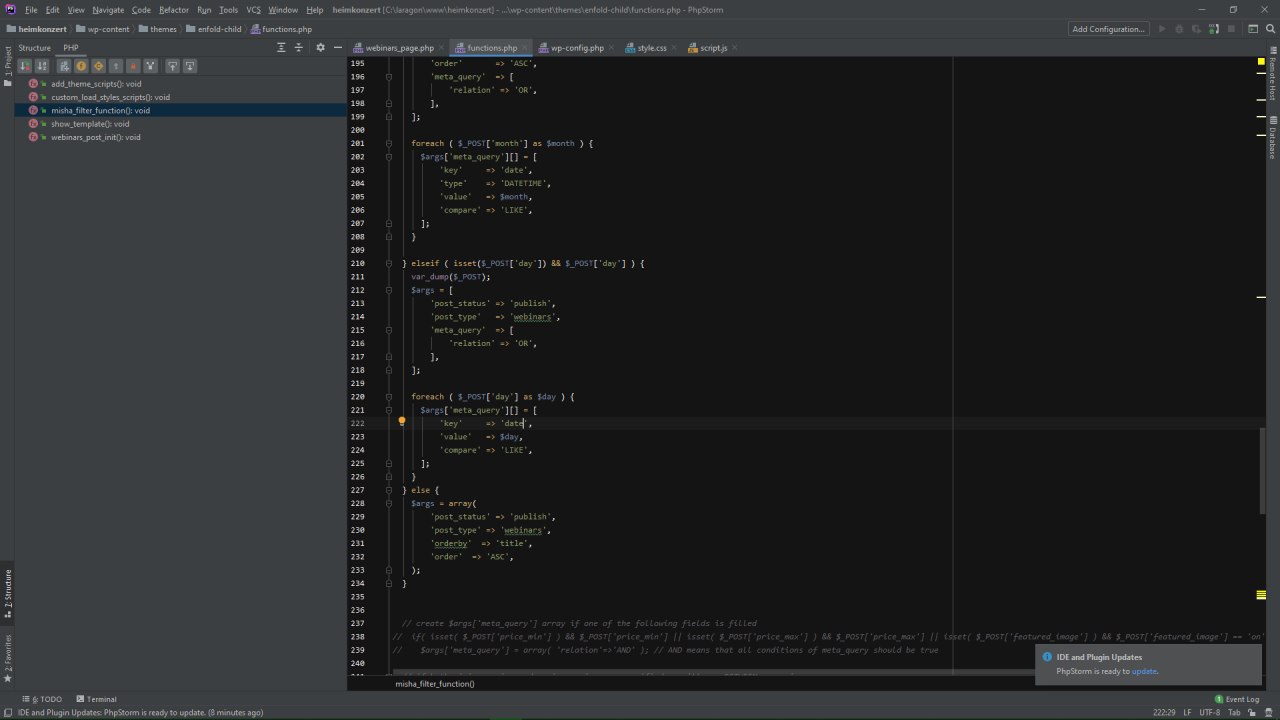Click the update link in notification popup
The width and height of the screenshot is (1280, 720).
click(1144, 671)
